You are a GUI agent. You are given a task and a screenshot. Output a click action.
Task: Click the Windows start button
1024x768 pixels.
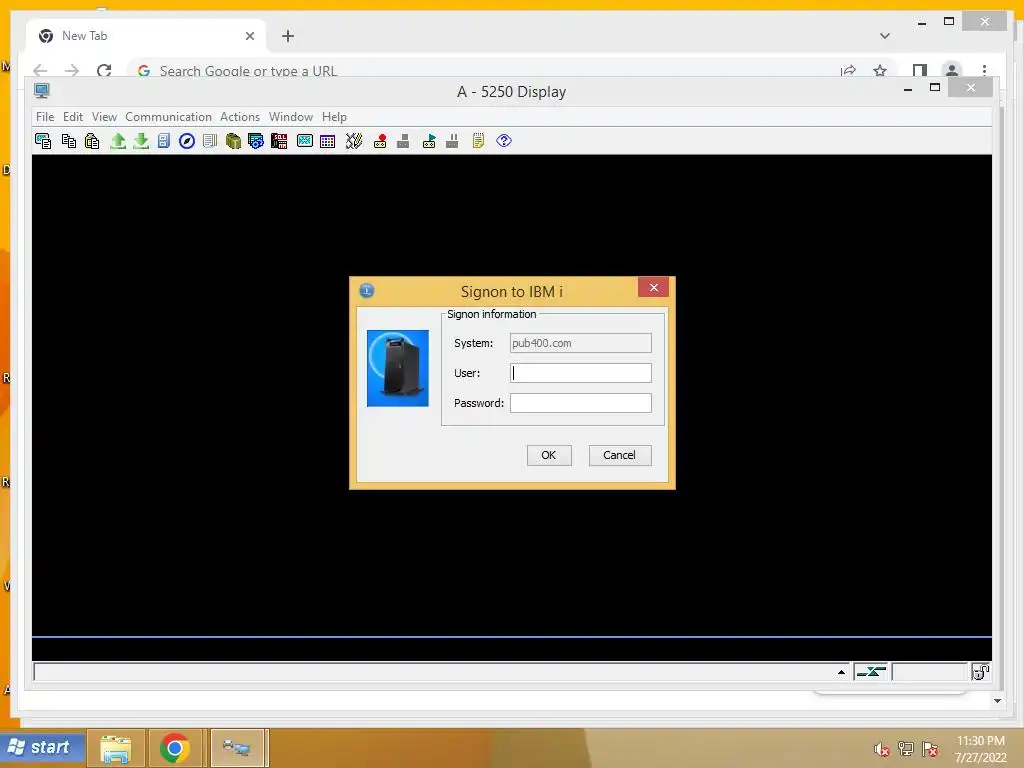tap(43, 747)
